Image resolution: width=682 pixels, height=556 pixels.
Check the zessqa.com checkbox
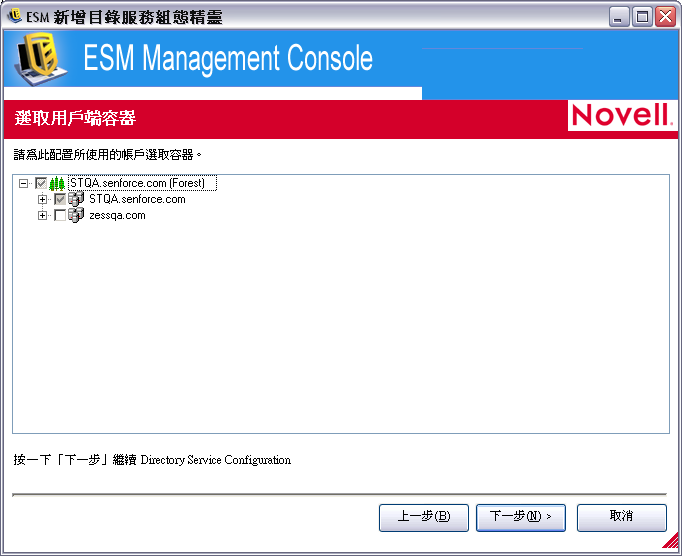pos(60,215)
